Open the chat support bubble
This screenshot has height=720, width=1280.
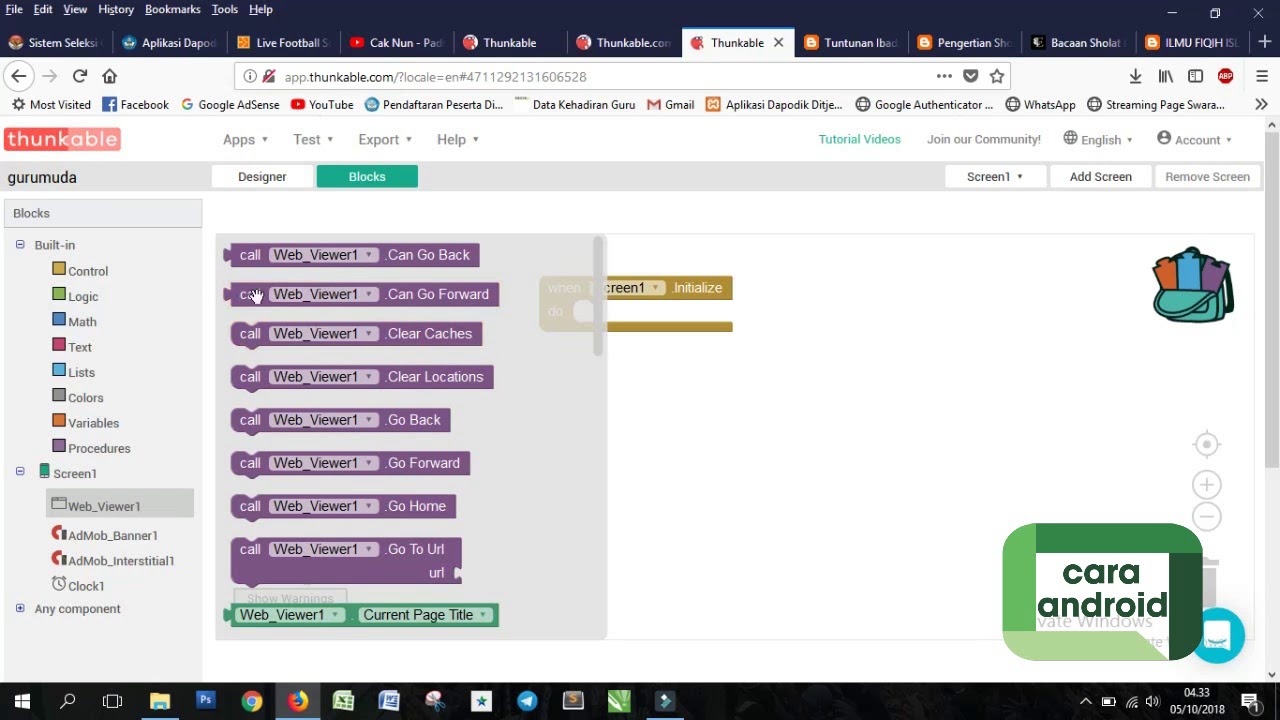pos(1218,635)
